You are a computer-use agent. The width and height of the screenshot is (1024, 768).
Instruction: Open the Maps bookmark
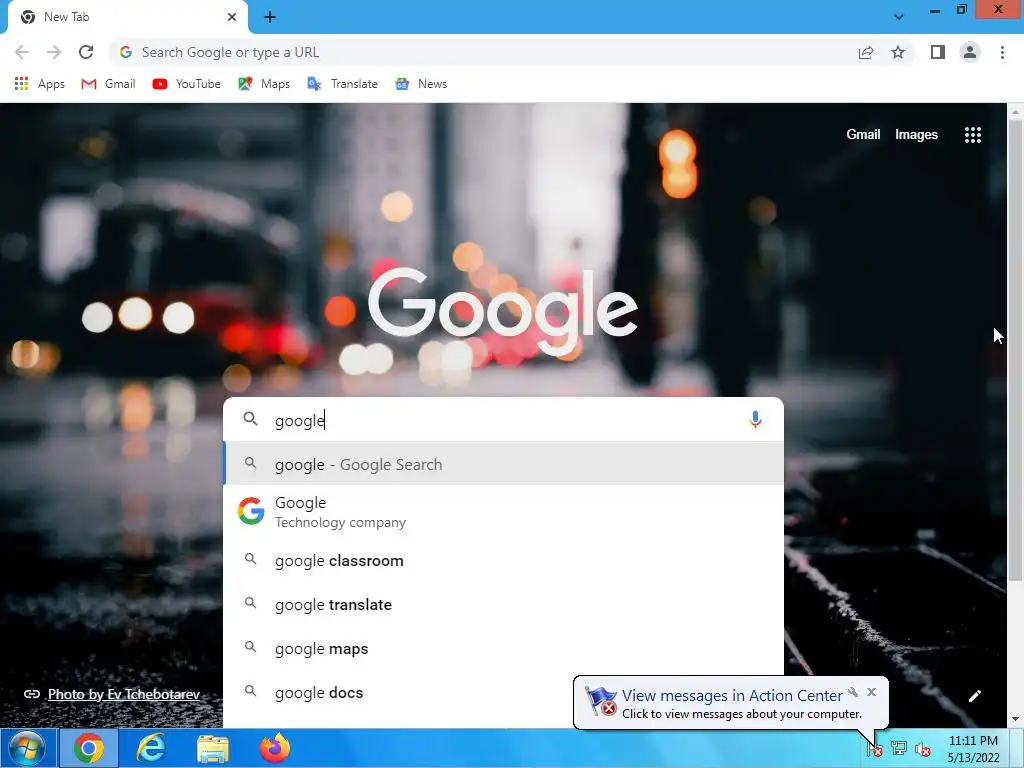click(264, 84)
